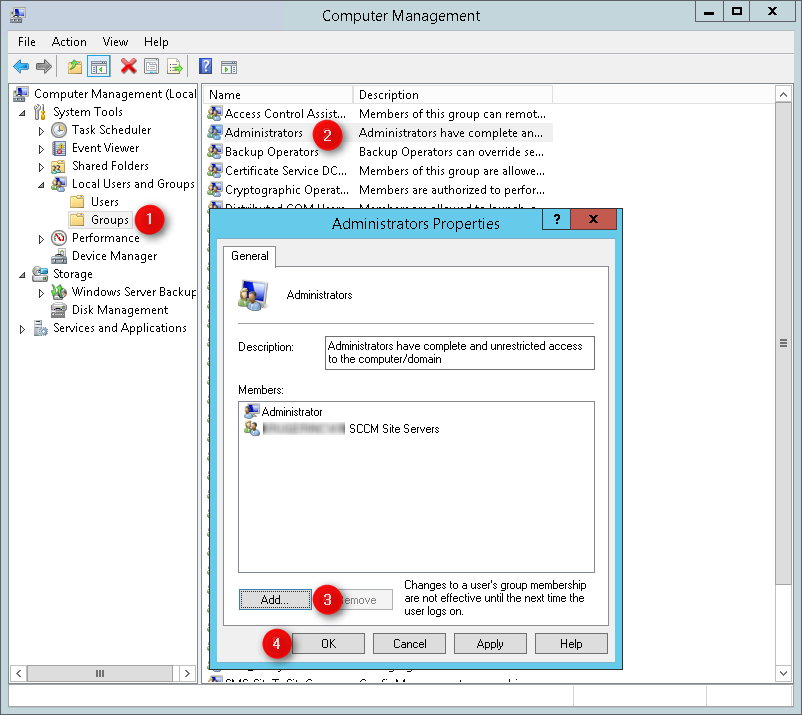The width and height of the screenshot is (802, 715).
Task: Click the blue Help toolbar icon
Action: (x=205, y=66)
